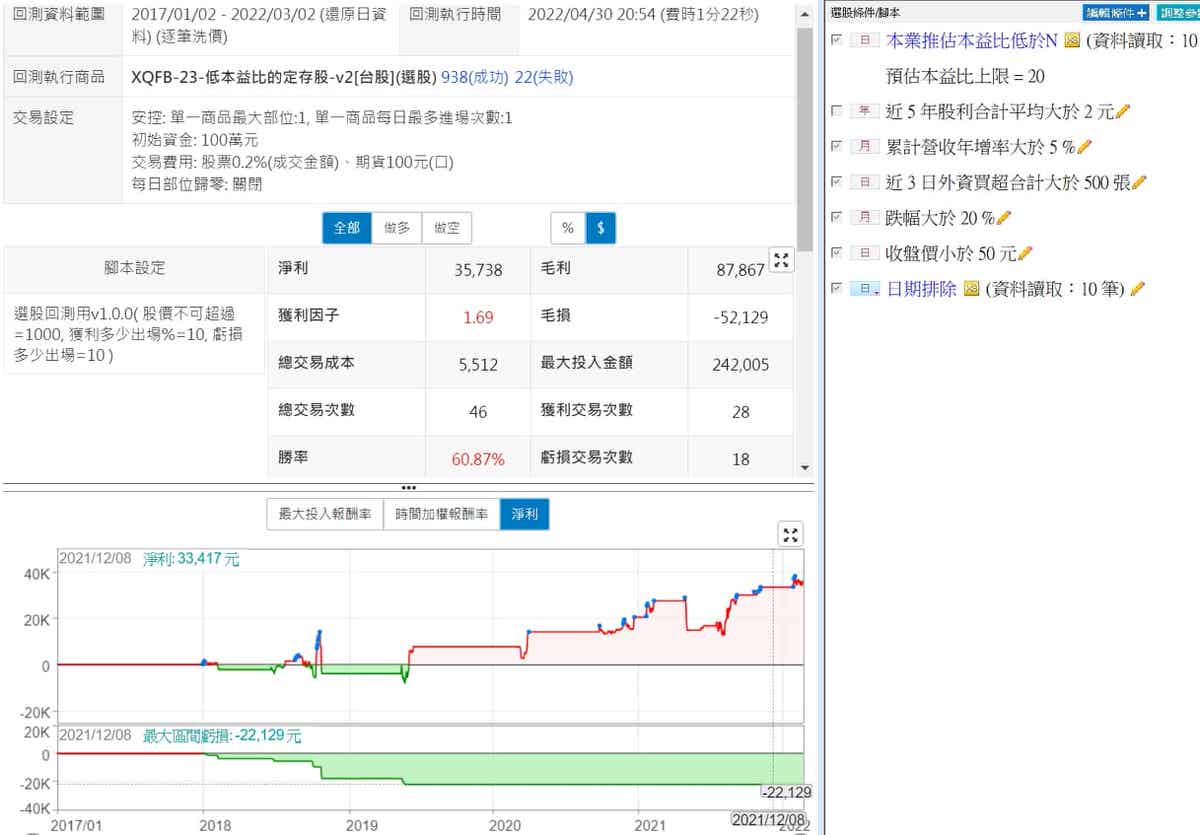Enable the 近5年股利合計平均大於2元 checkbox
The width and height of the screenshot is (1200, 835).
pos(836,111)
